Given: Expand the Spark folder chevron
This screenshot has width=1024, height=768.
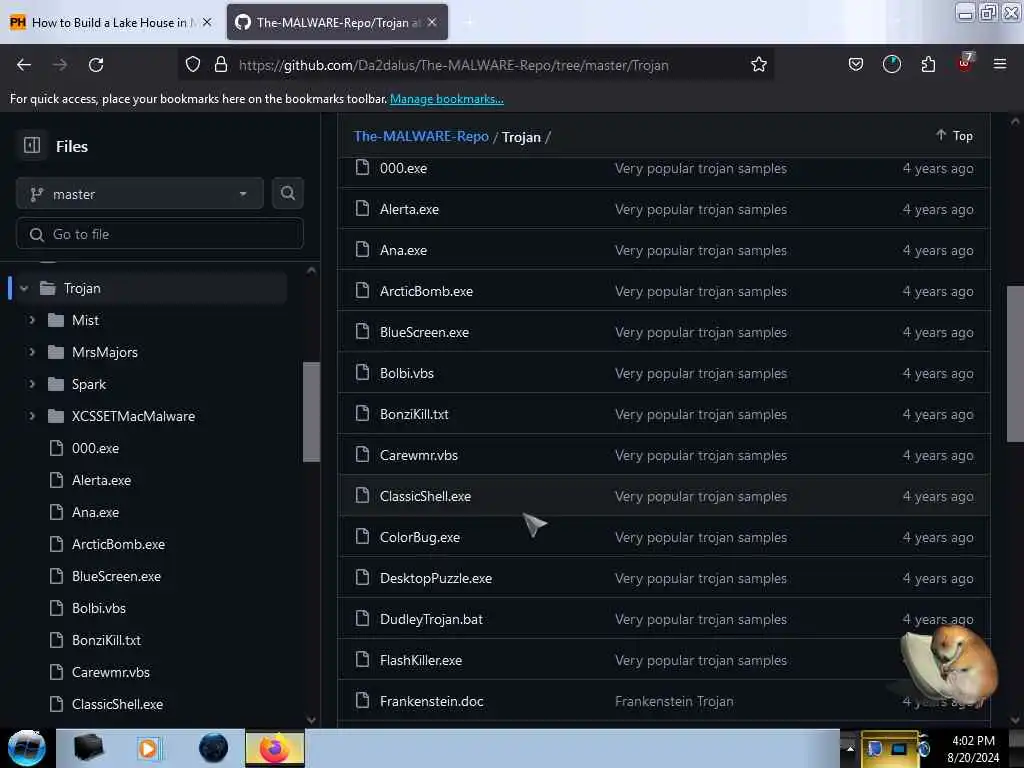Looking at the screenshot, I should click(x=31, y=384).
